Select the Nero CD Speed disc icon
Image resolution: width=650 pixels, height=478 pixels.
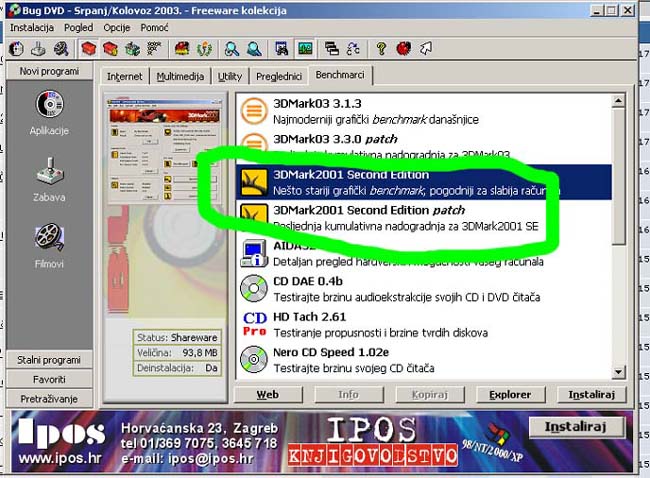coord(254,359)
